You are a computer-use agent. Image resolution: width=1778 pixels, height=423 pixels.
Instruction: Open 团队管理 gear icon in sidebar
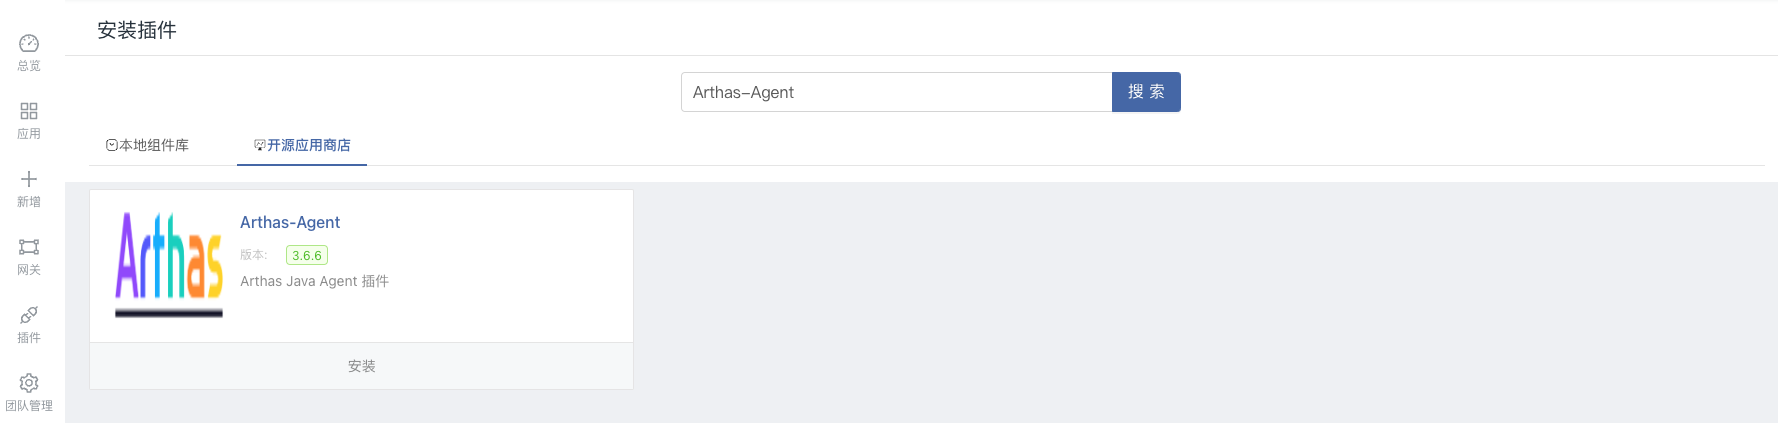(29, 383)
